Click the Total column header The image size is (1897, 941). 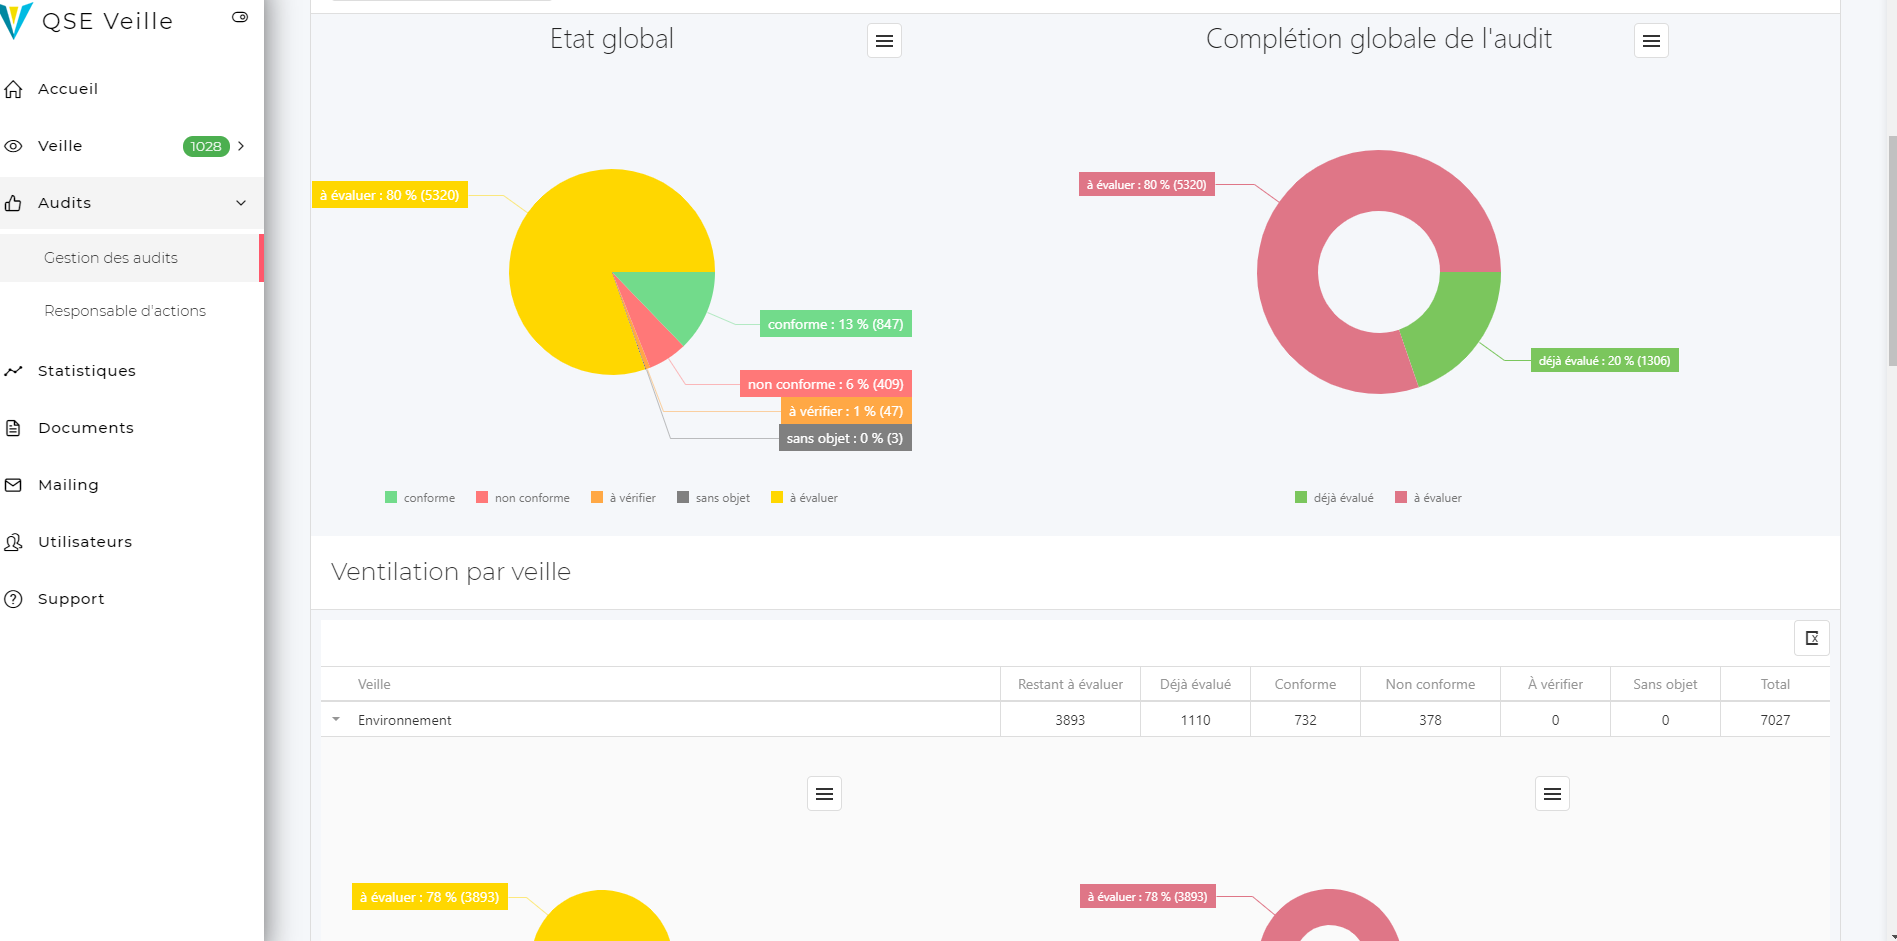coord(1775,684)
